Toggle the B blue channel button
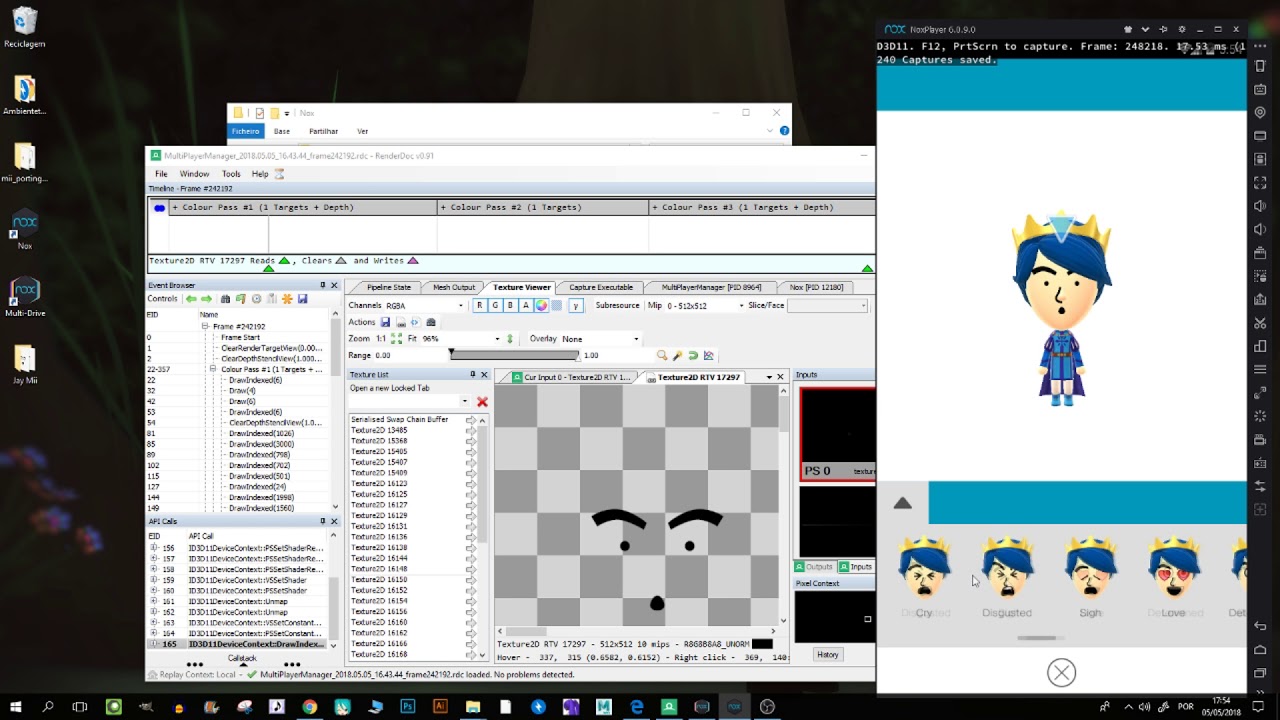The height and width of the screenshot is (720, 1280). pyautogui.click(x=510, y=305)
